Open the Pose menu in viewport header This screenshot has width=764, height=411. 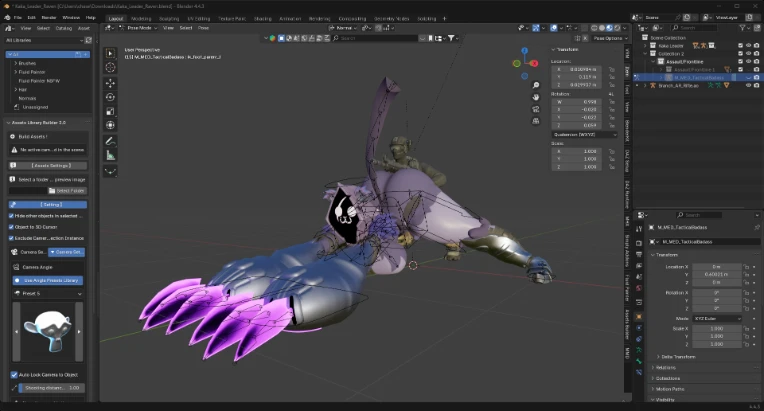coord(204,28)
